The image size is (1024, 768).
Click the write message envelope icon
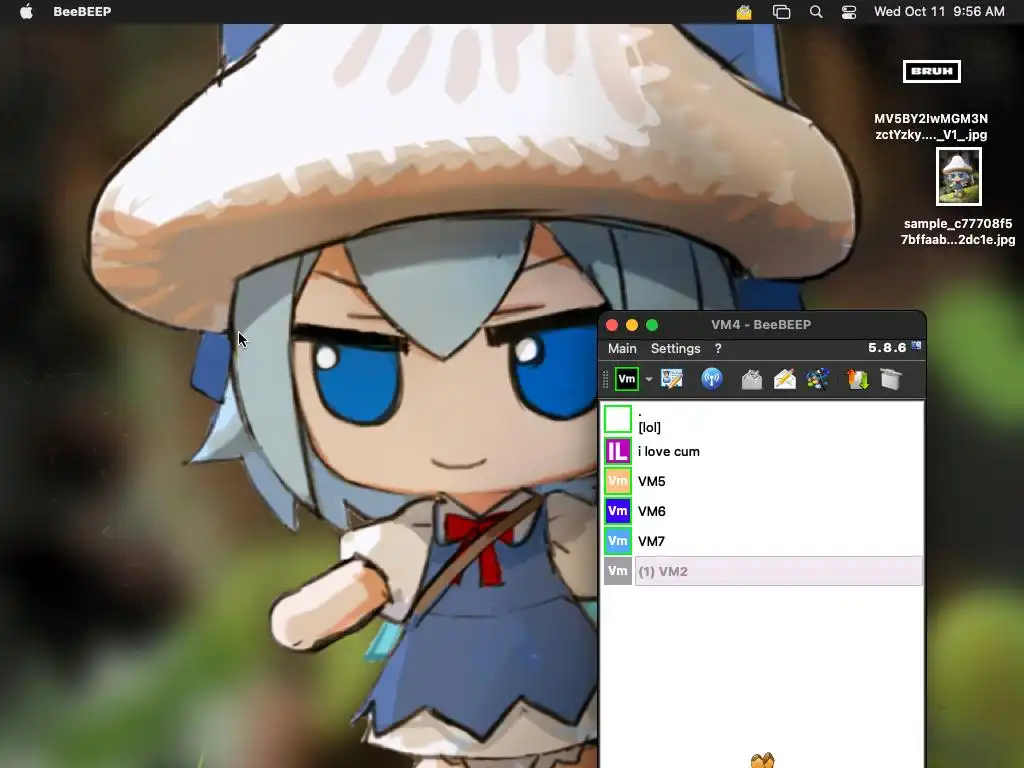(784, 379)
